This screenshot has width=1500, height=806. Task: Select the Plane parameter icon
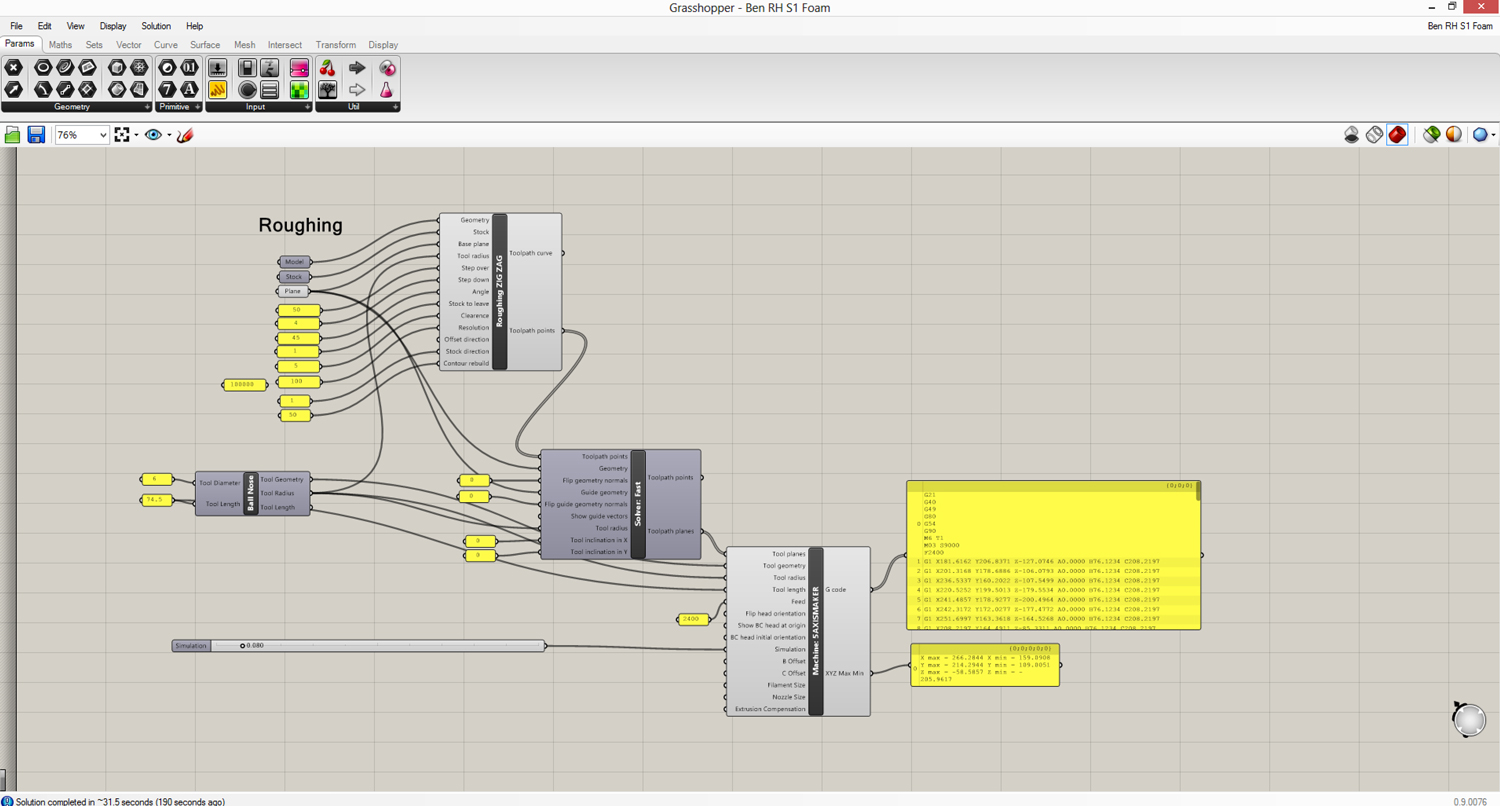[x=87, y=67]
